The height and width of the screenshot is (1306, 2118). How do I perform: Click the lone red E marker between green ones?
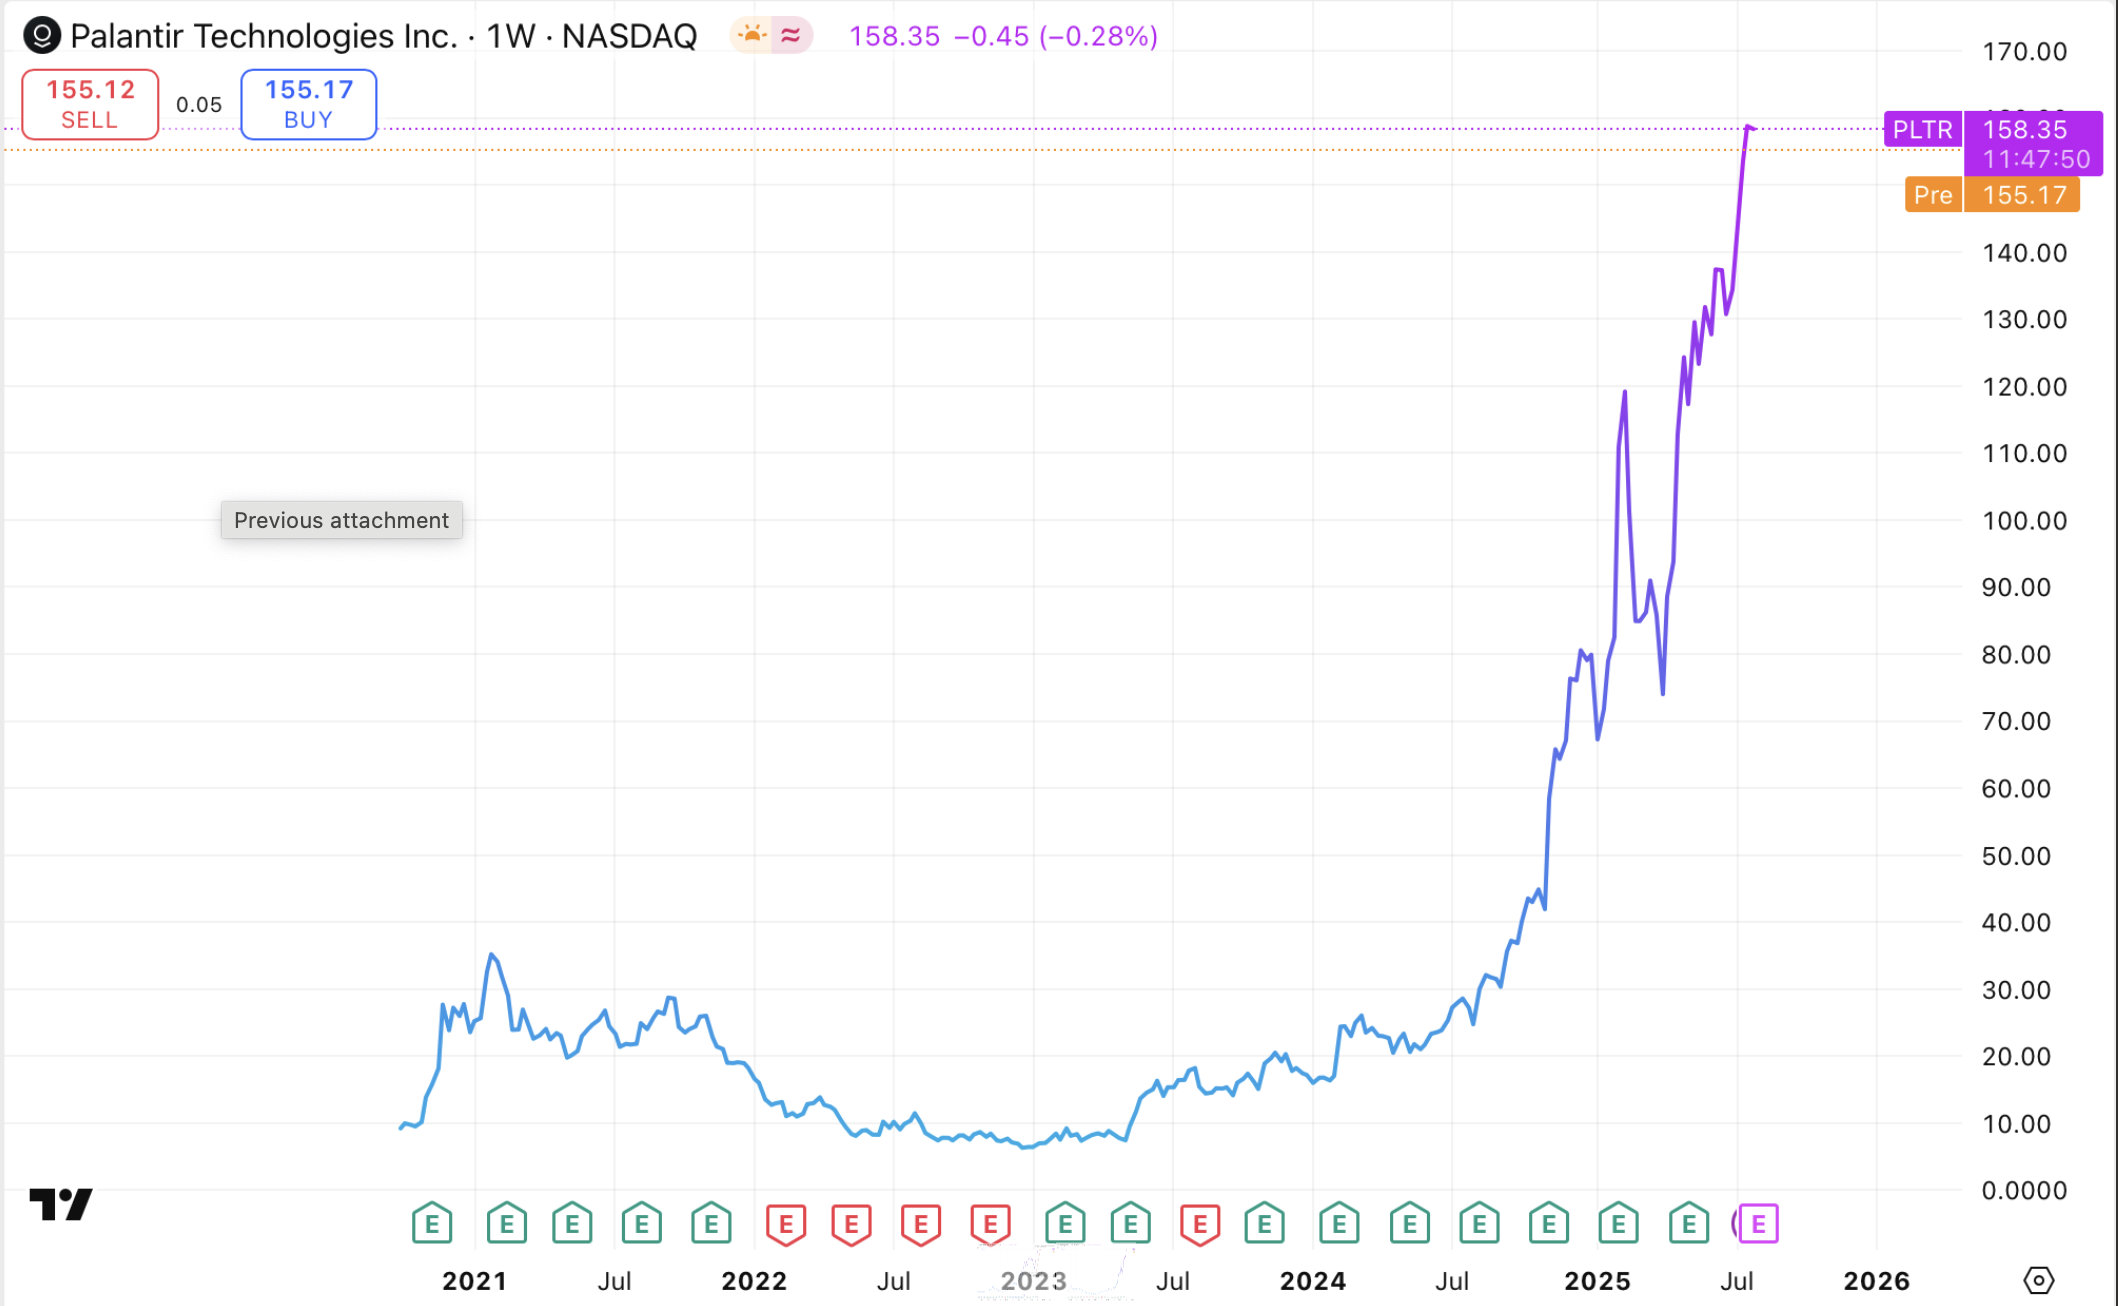(x=1200, y=1224)
